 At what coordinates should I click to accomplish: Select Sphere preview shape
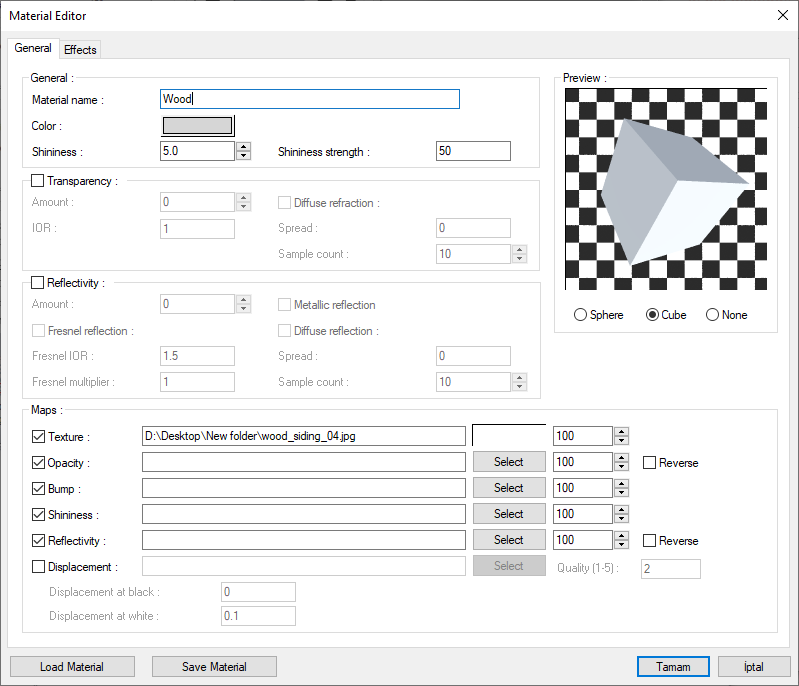click(581, 315)
